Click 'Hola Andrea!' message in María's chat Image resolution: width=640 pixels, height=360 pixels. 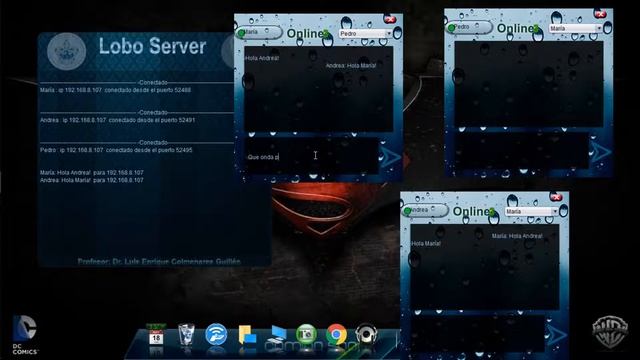262,58
